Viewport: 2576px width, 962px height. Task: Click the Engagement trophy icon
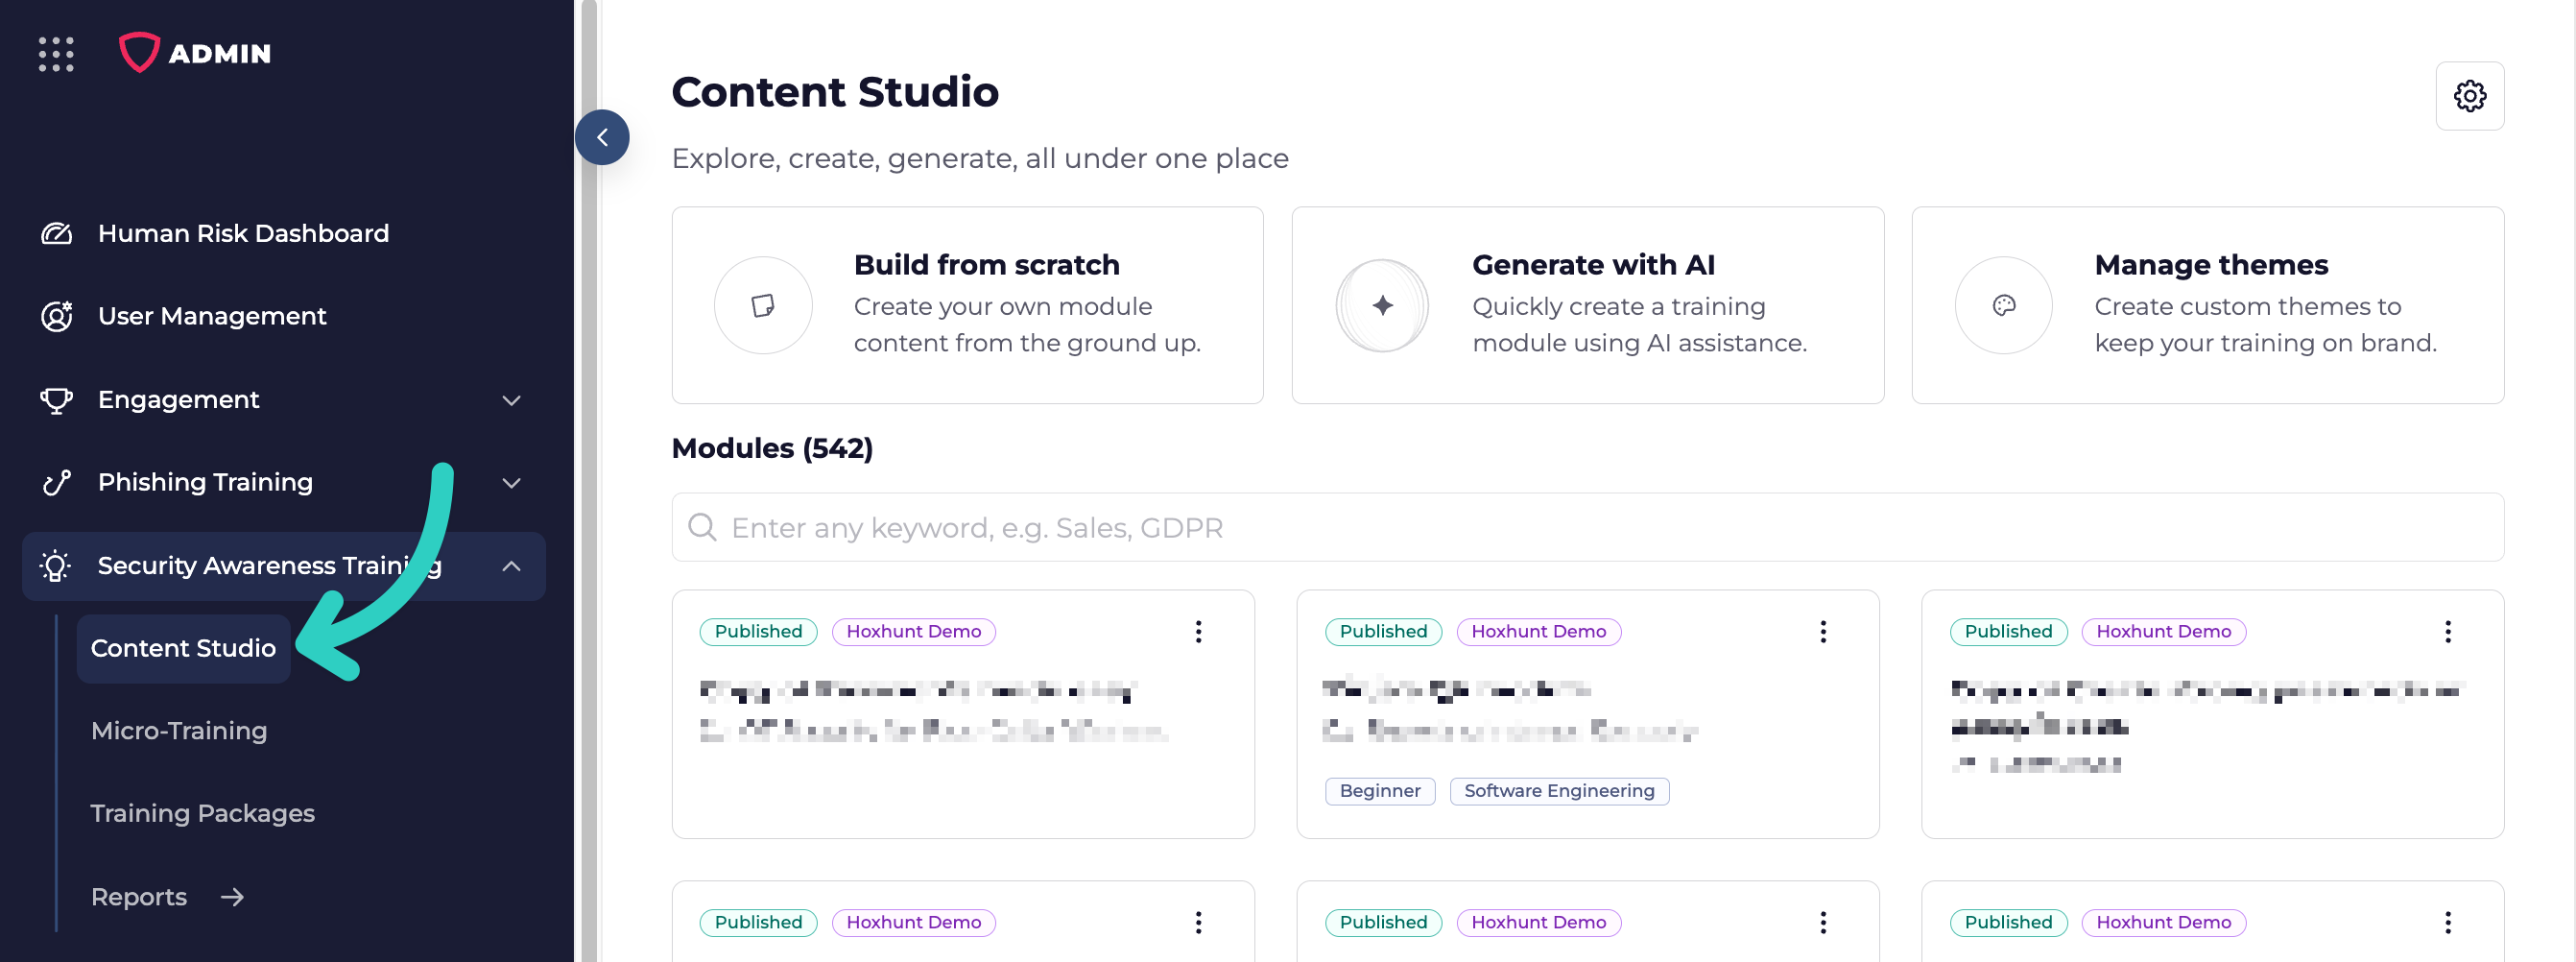56,400
